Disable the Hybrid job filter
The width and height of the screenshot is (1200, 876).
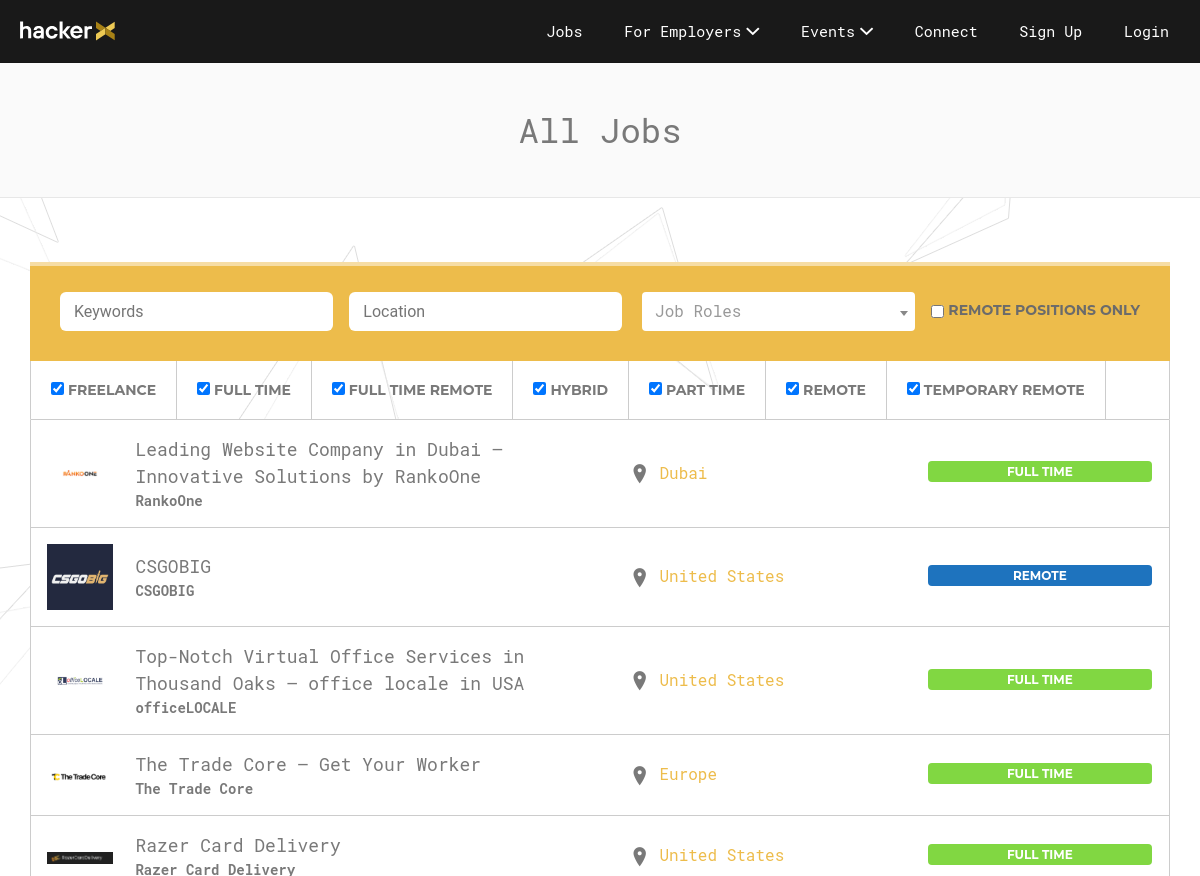coord(539,389)
